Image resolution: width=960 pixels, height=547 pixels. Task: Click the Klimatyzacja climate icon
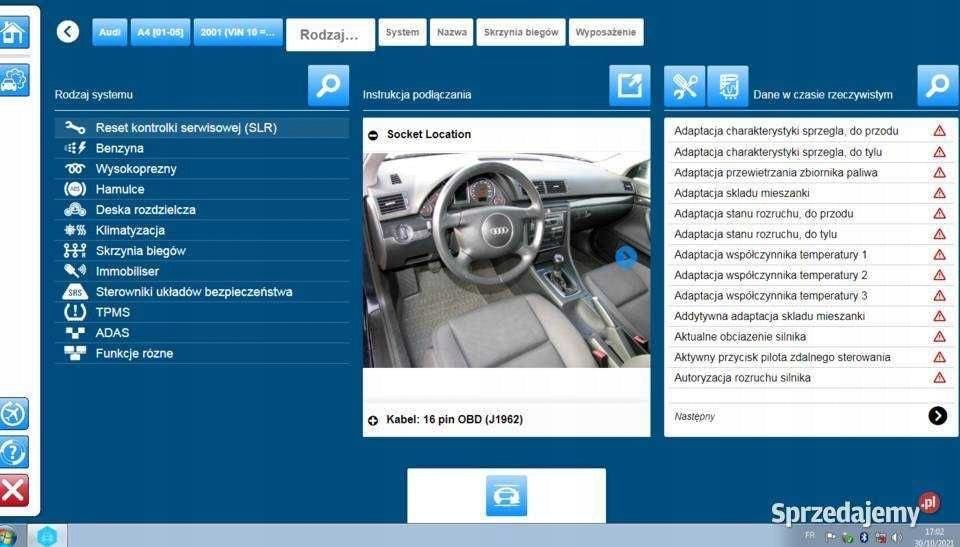tap(75, 230)
